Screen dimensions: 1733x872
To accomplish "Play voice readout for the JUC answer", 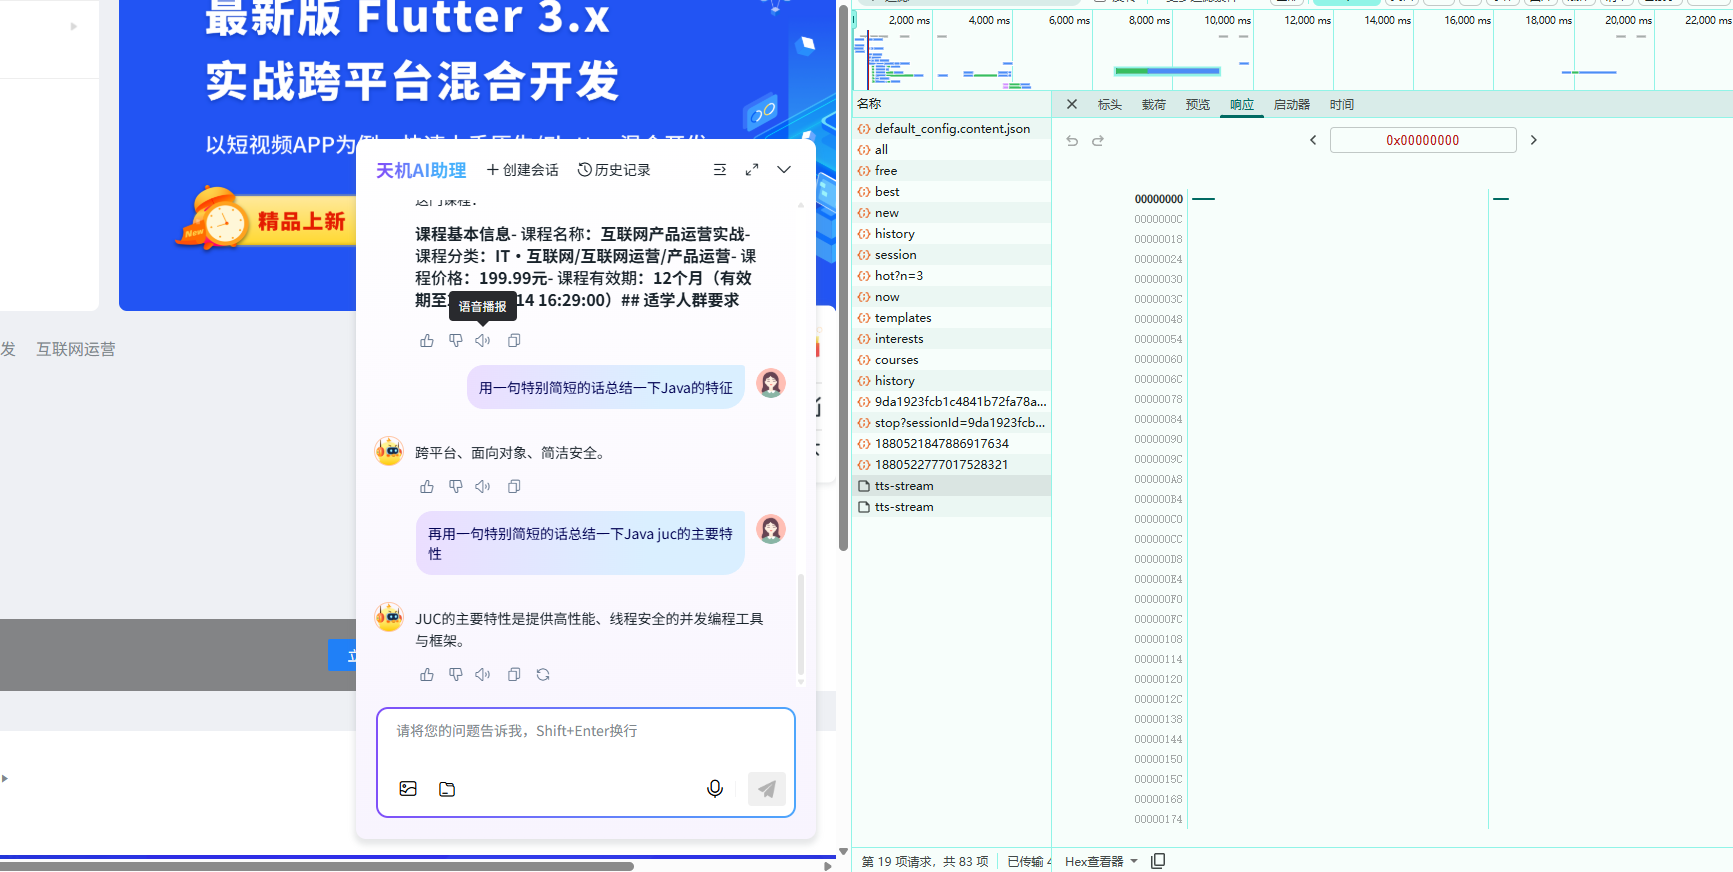I will (483, 674).
